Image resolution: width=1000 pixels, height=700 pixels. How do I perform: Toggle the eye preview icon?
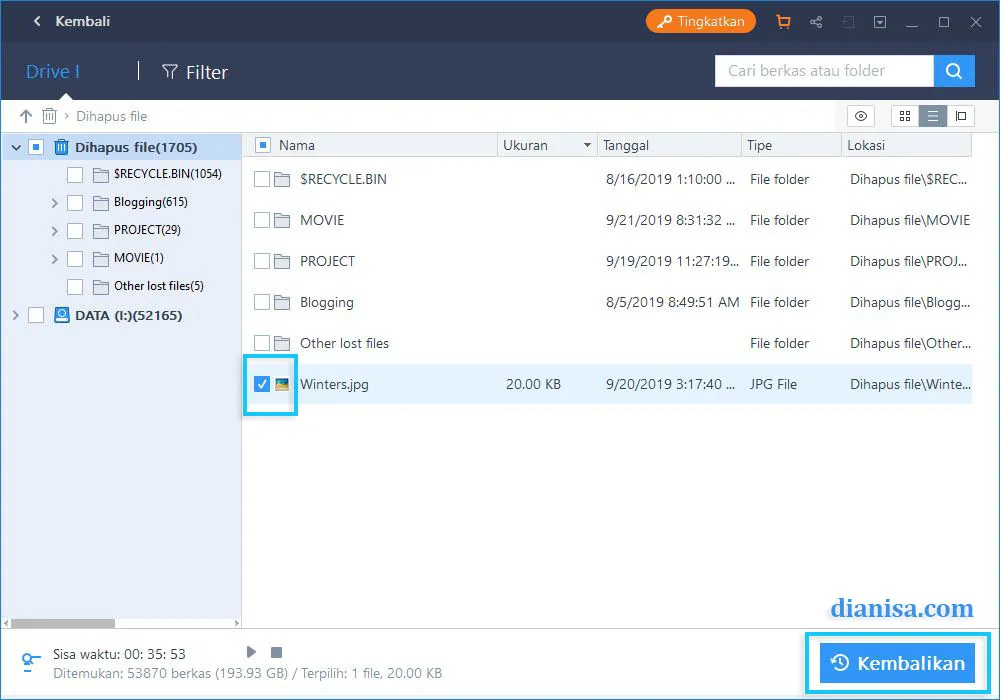pyautogui.click(x=860, y=116)
